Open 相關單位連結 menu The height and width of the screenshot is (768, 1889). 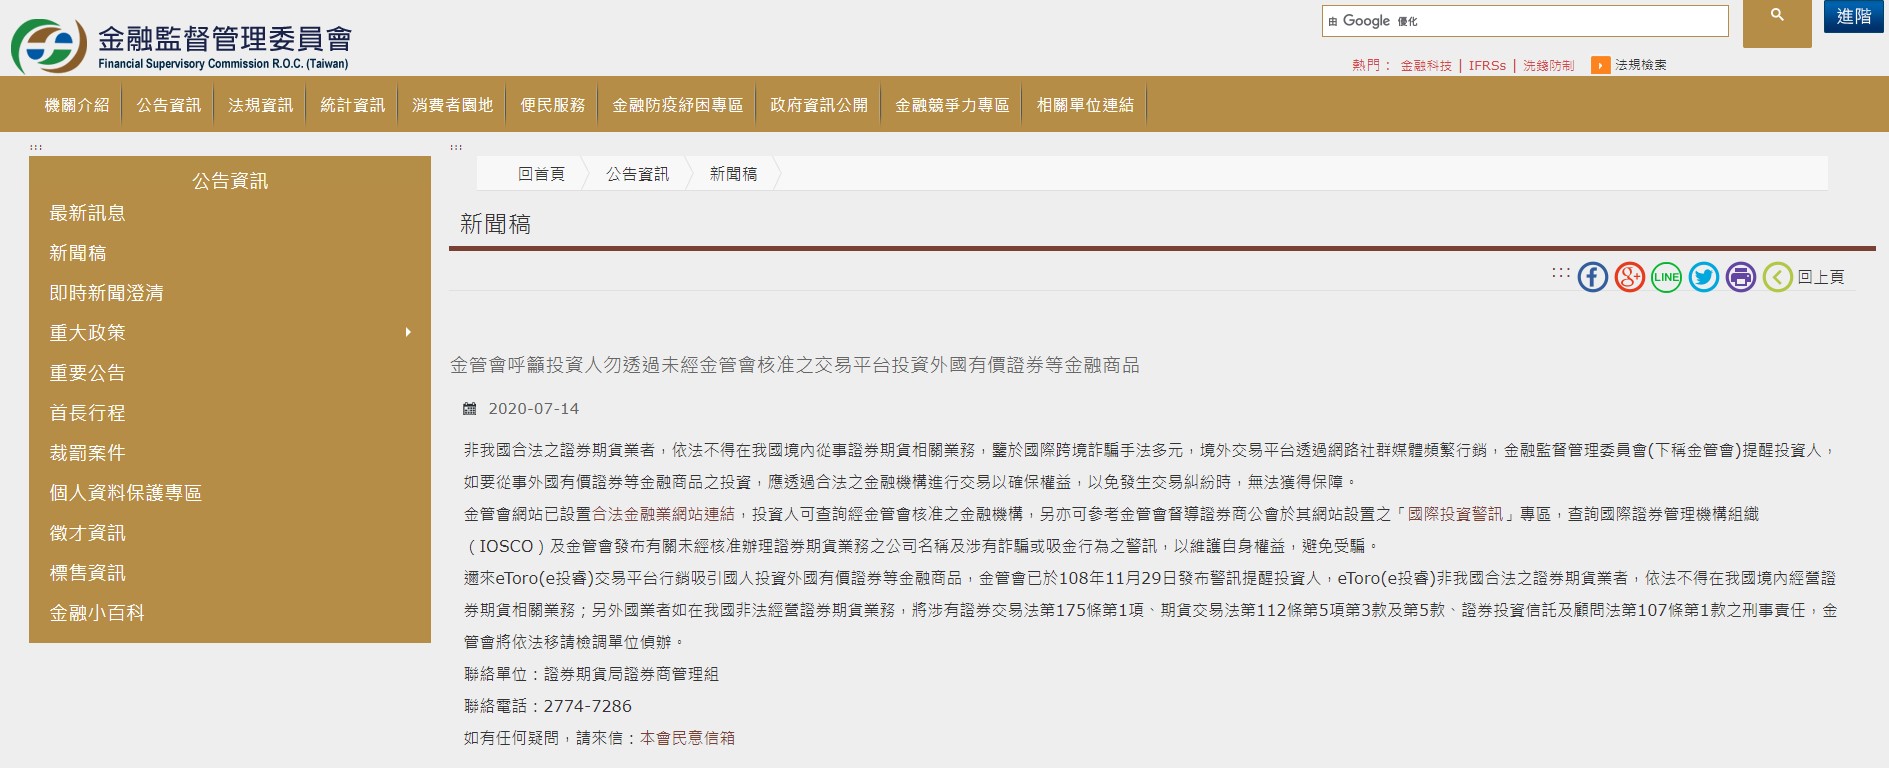1085,105
